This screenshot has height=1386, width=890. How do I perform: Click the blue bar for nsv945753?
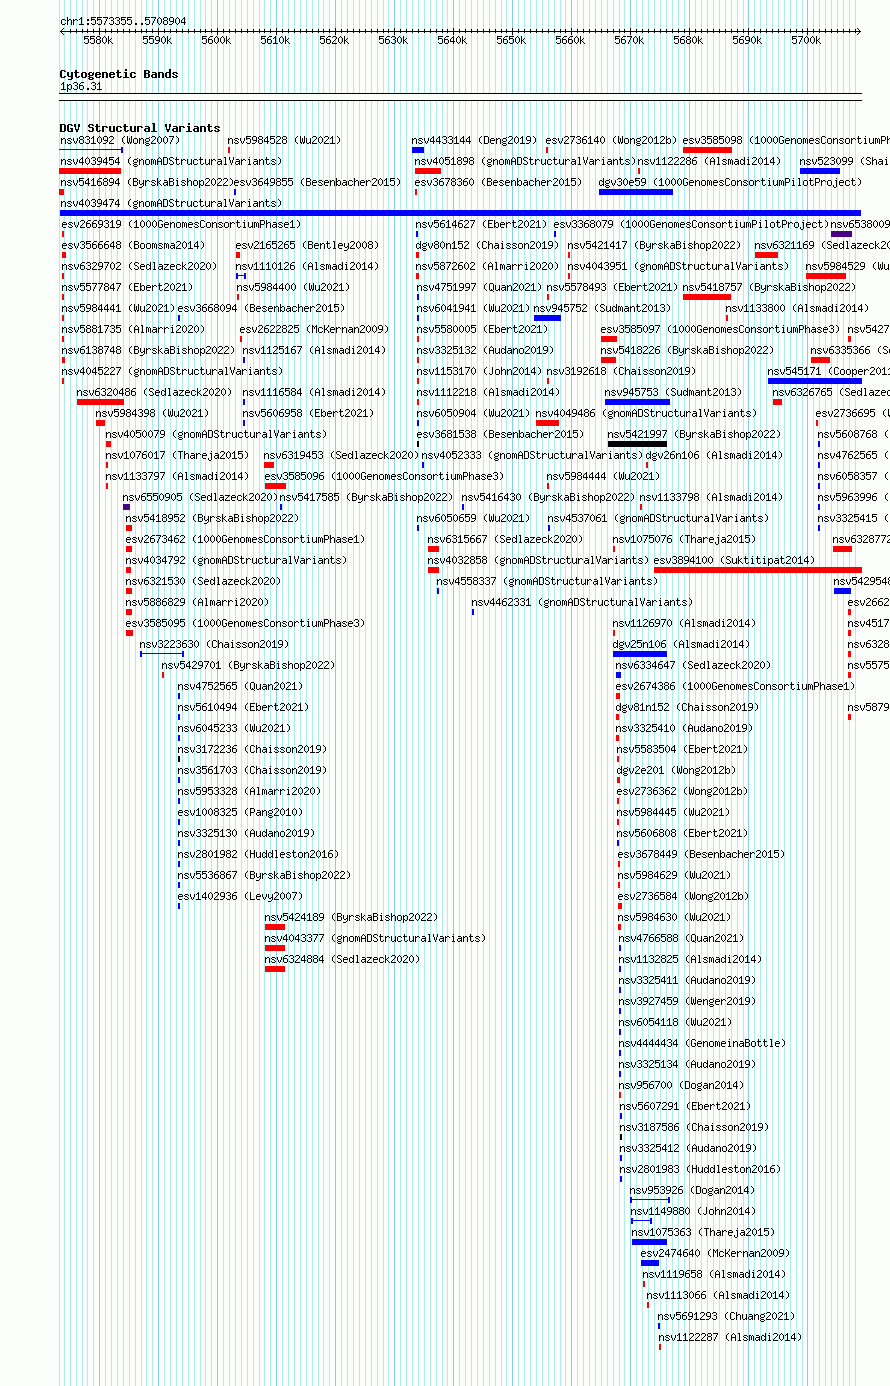(x=636, y=402)
